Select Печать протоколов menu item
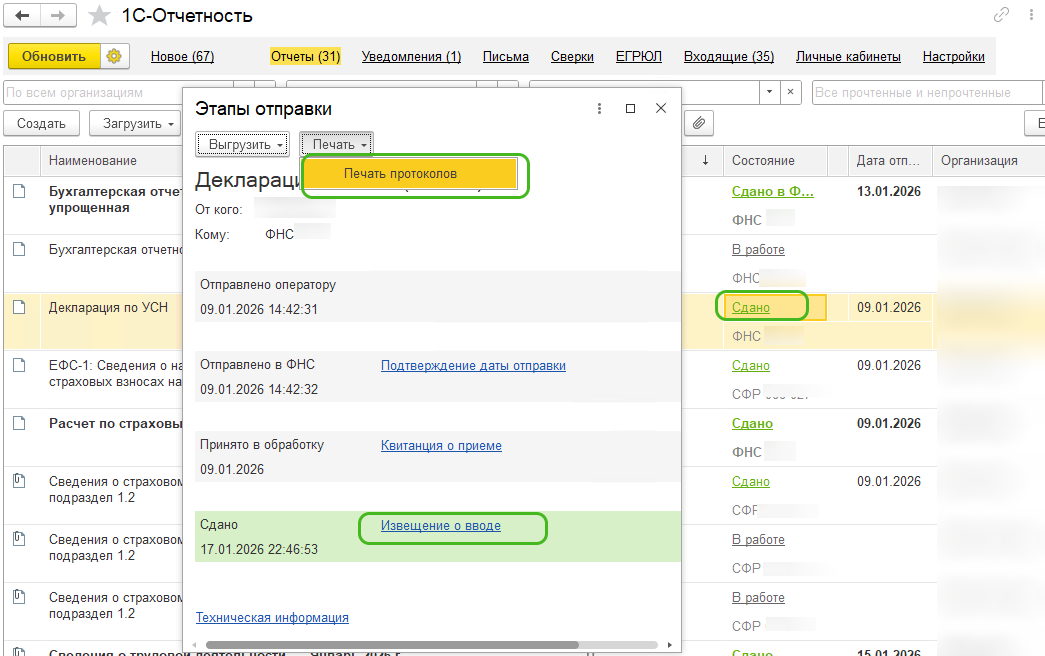 (400, 174)
